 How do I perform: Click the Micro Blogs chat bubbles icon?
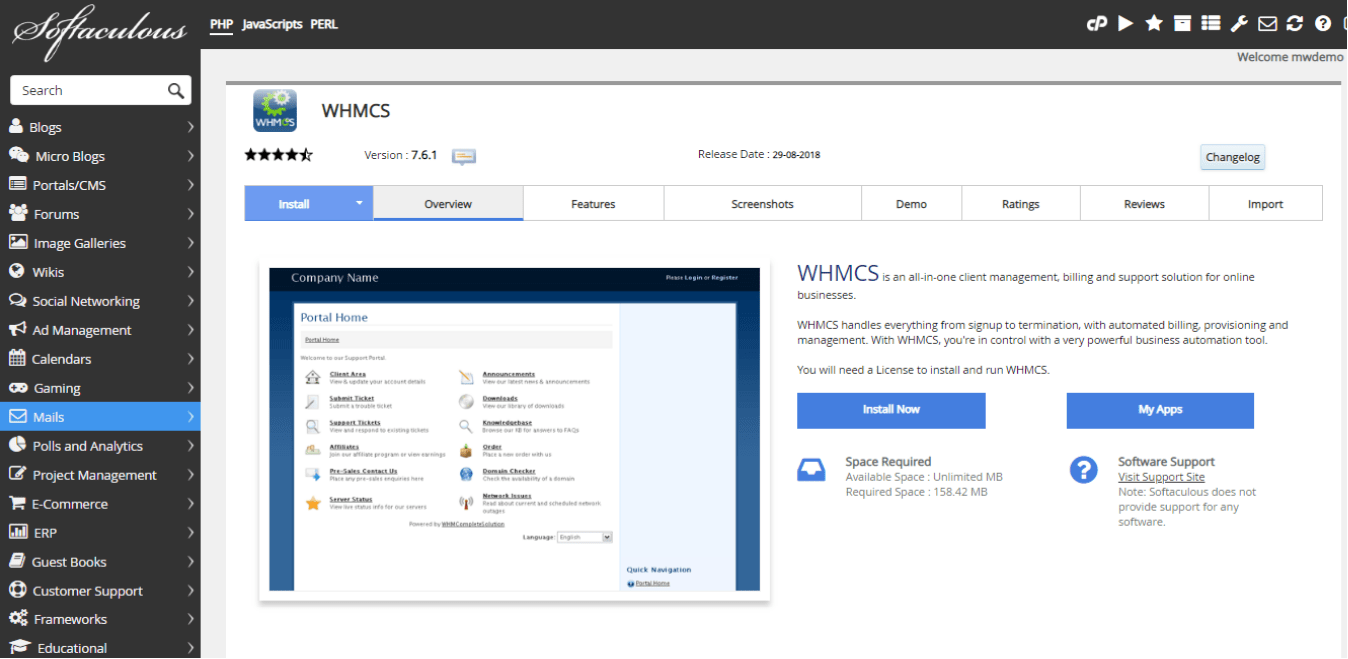pos(19,155)
